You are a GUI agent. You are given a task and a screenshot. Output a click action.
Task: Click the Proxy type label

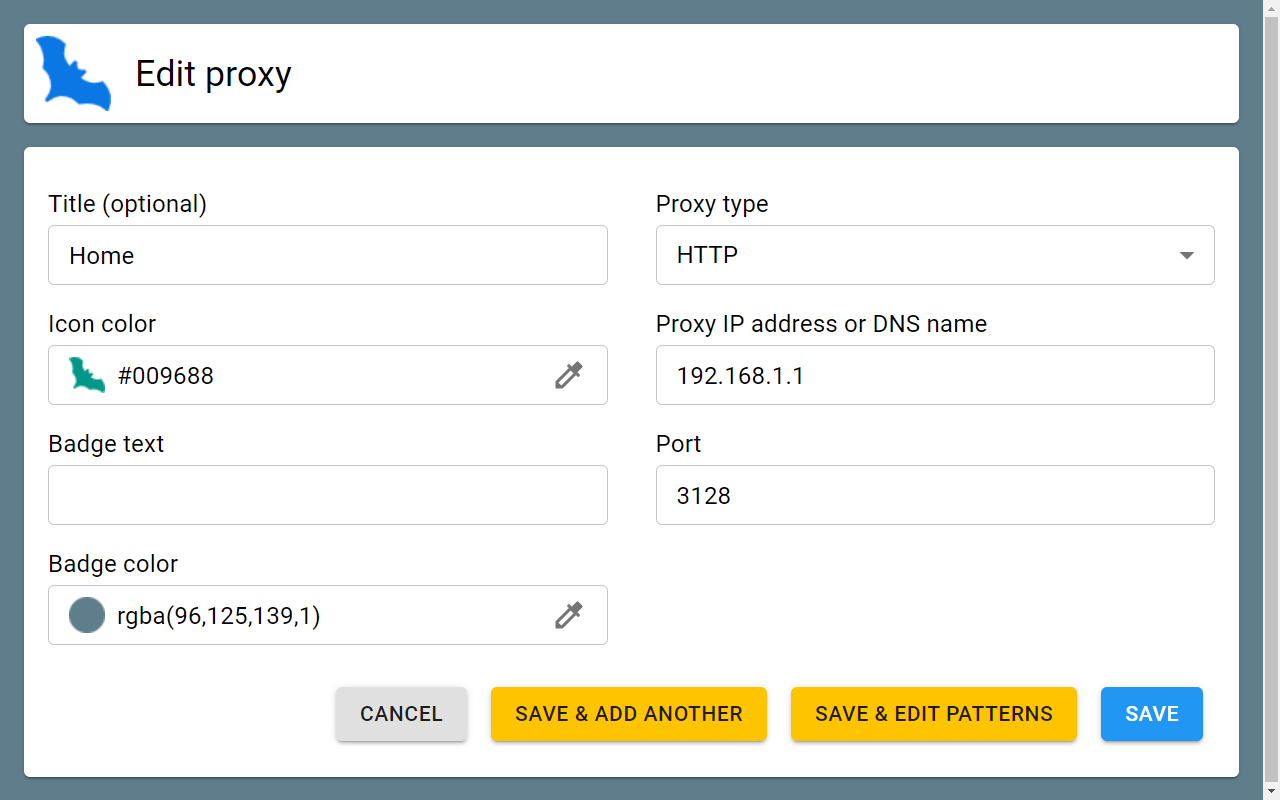coord(712,204)
